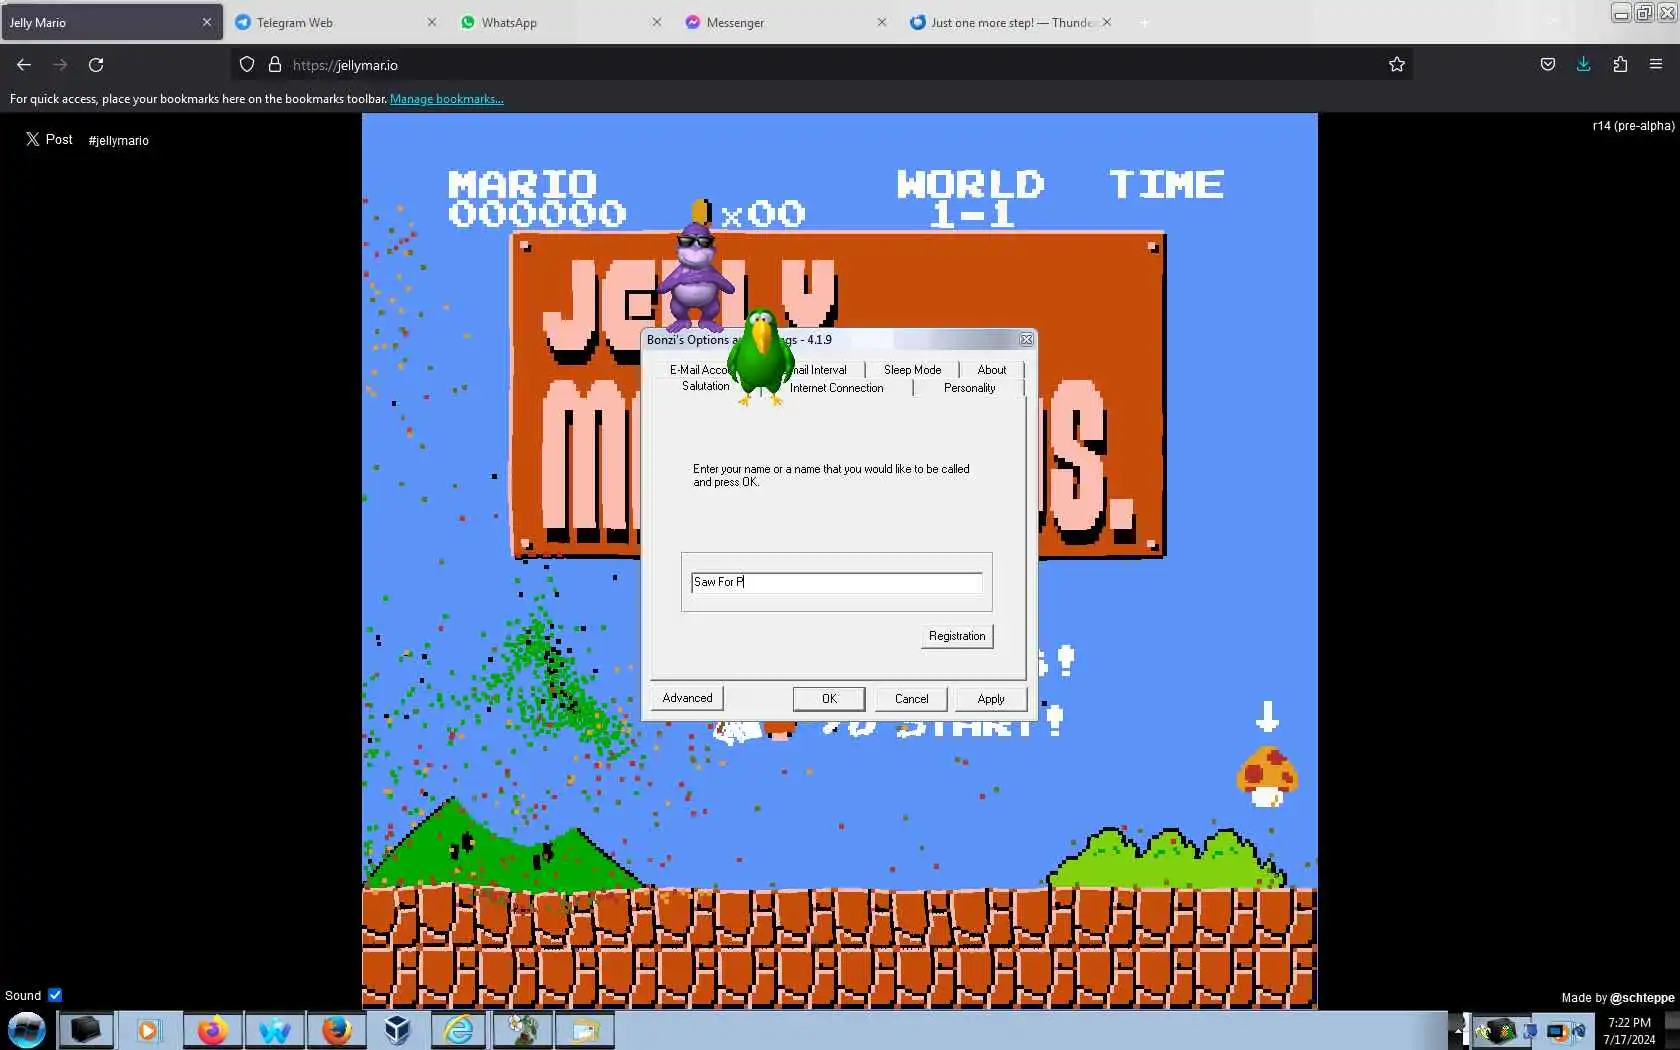This screenshot has width=1680, height=1050.
Task: Open the Personality tab in Bonzi's Options
Action: click(x=969, y=388)
